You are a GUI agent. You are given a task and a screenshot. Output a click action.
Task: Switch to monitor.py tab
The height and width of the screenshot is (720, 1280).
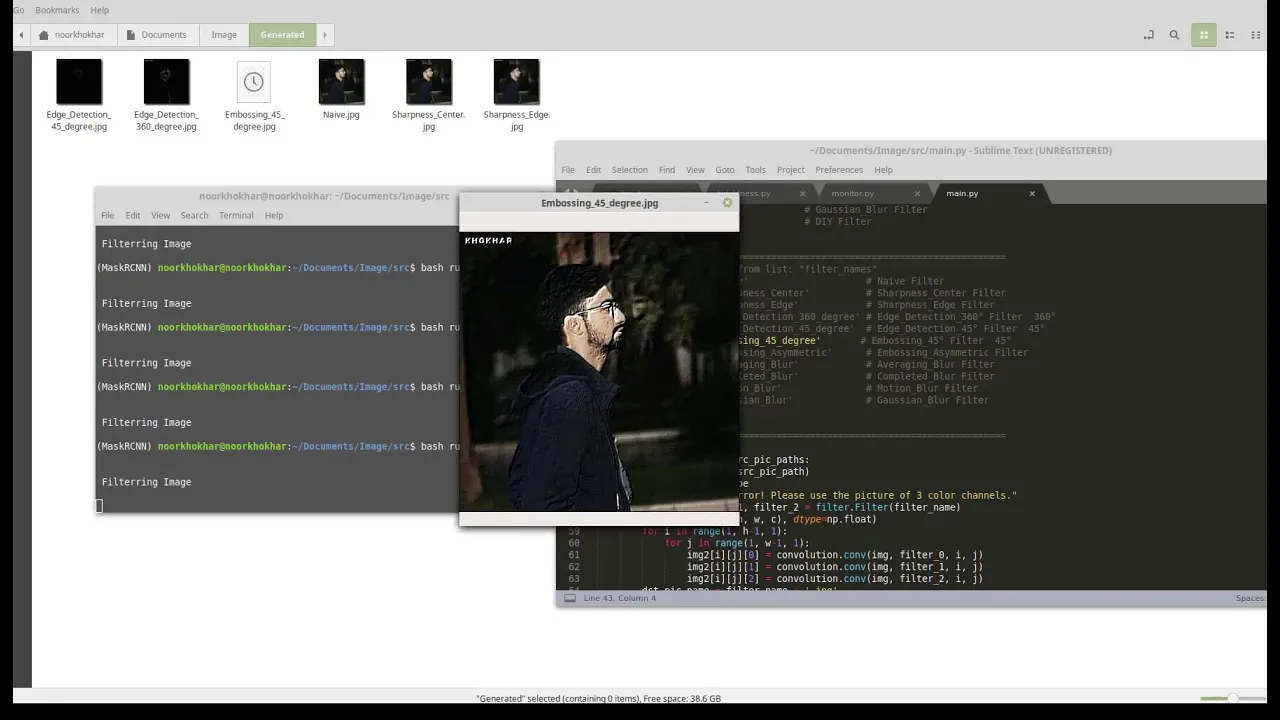coord(853,193)
